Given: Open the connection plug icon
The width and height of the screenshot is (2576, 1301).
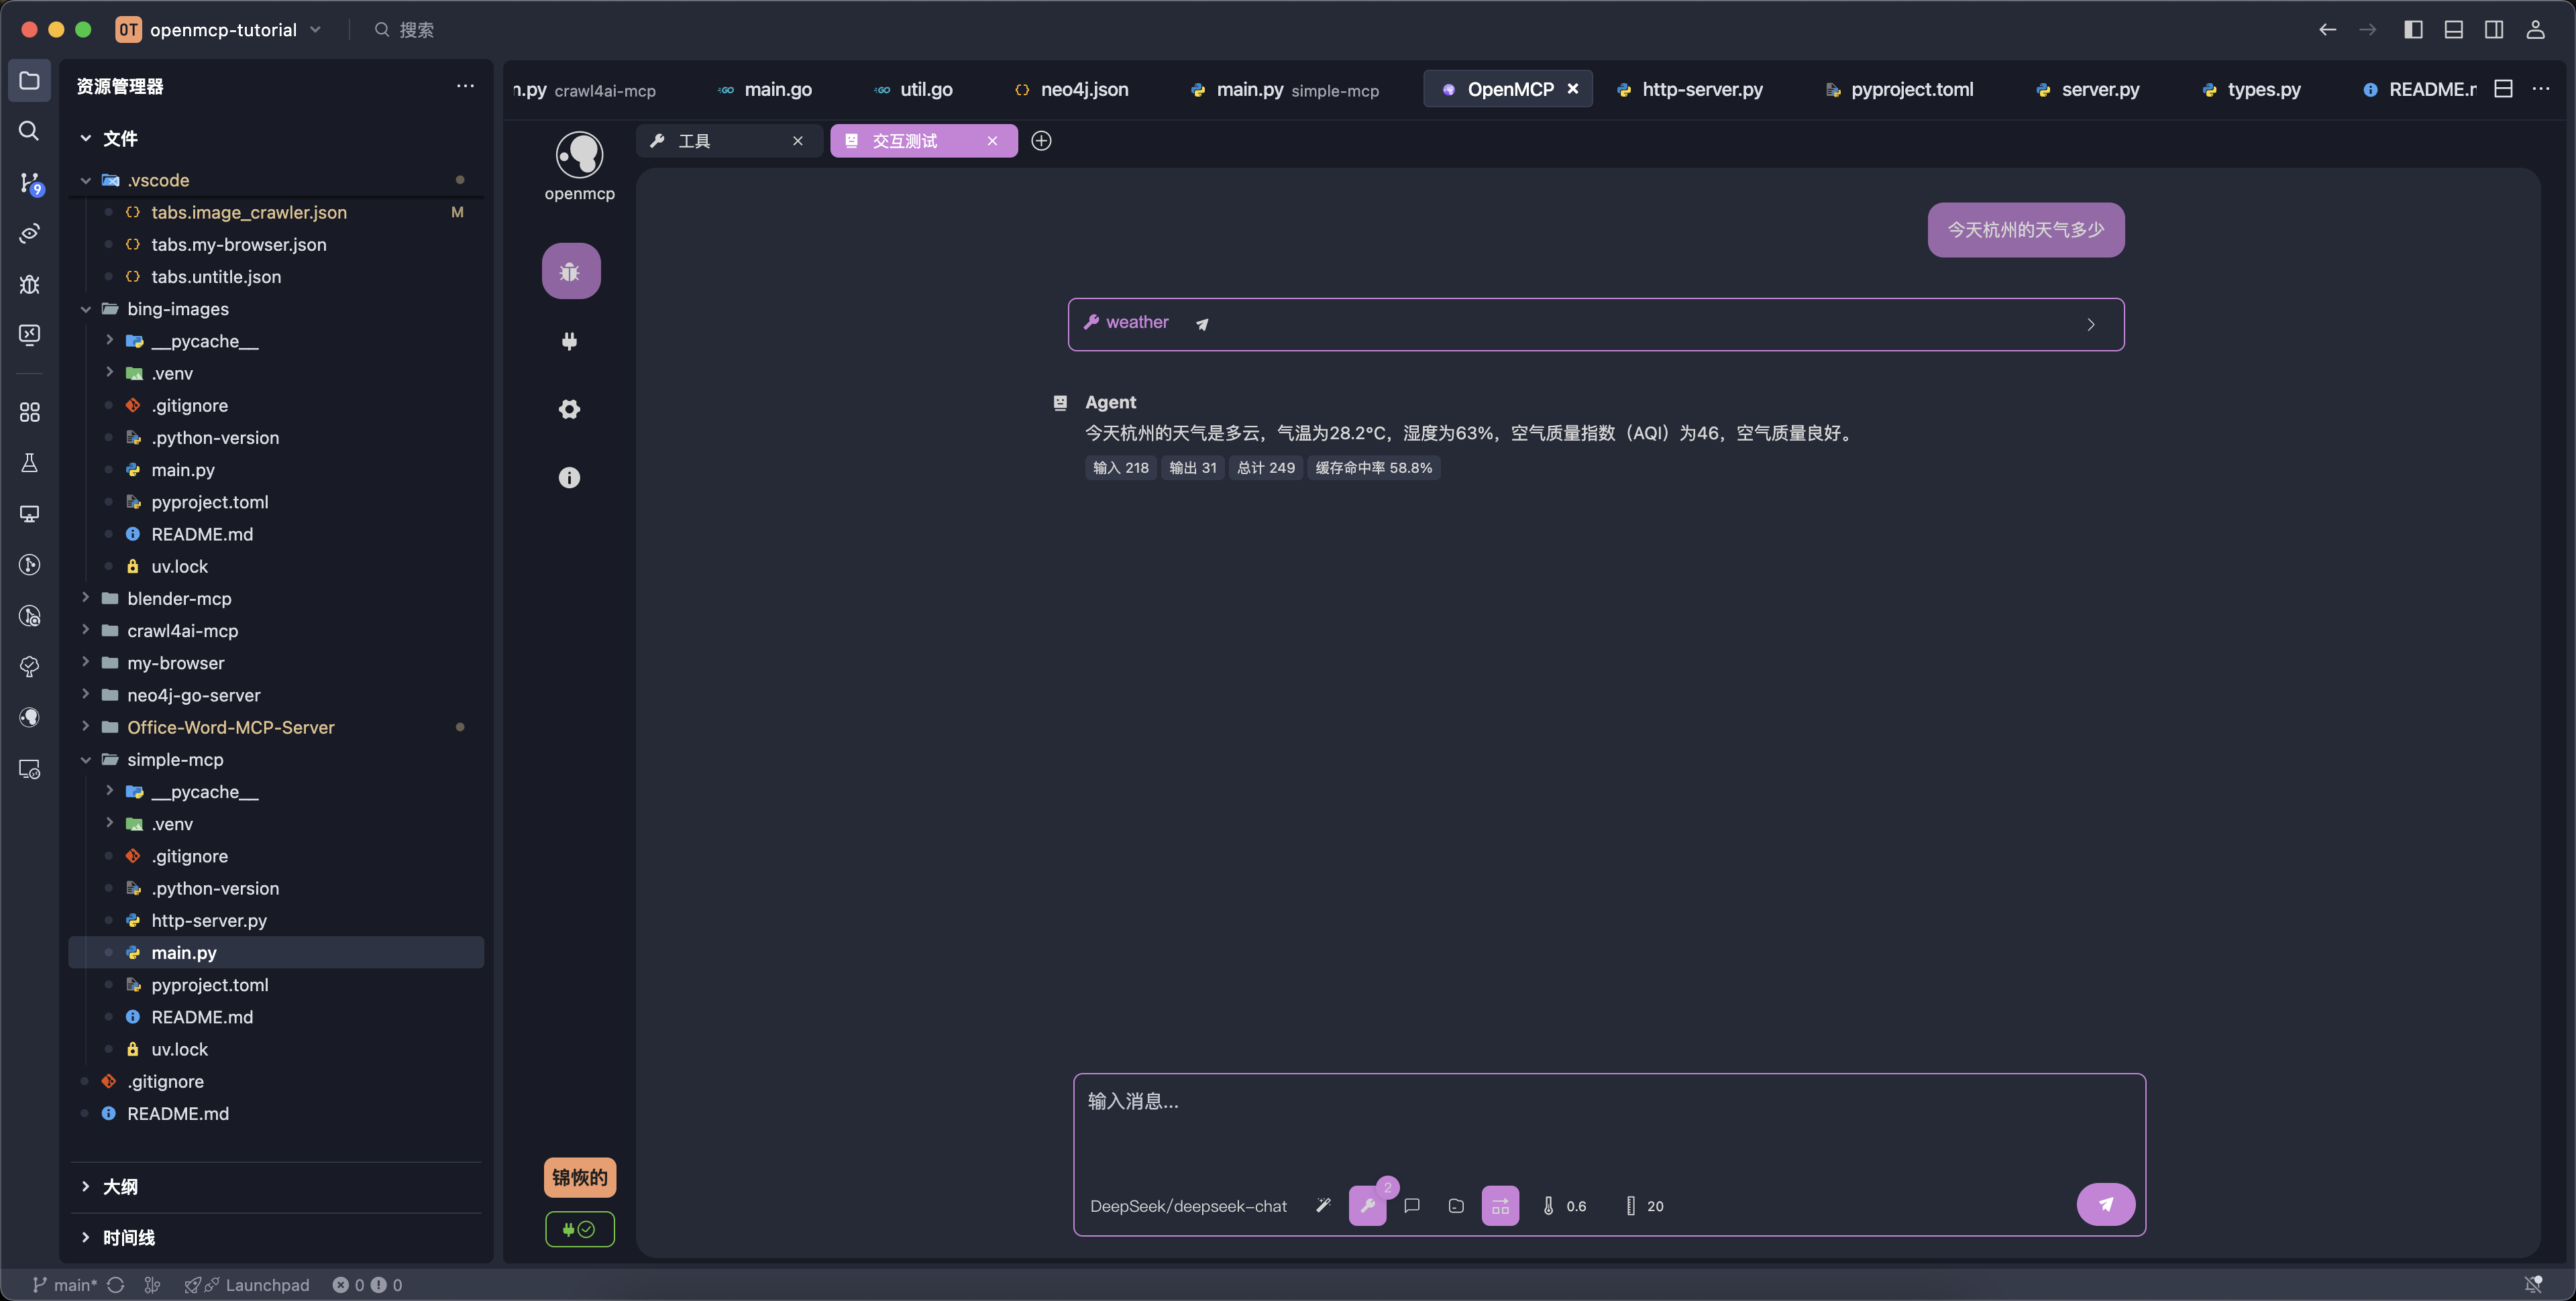Looking at the screenshot, I should 569,342.
